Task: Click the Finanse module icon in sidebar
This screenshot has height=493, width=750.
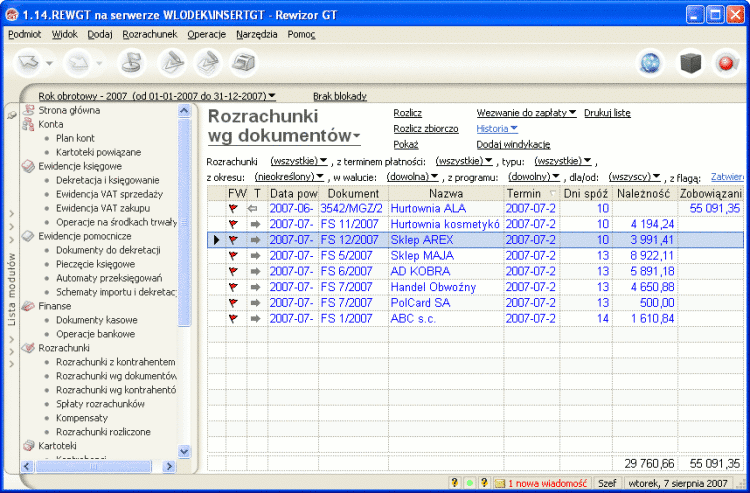Action: point(28,306)
